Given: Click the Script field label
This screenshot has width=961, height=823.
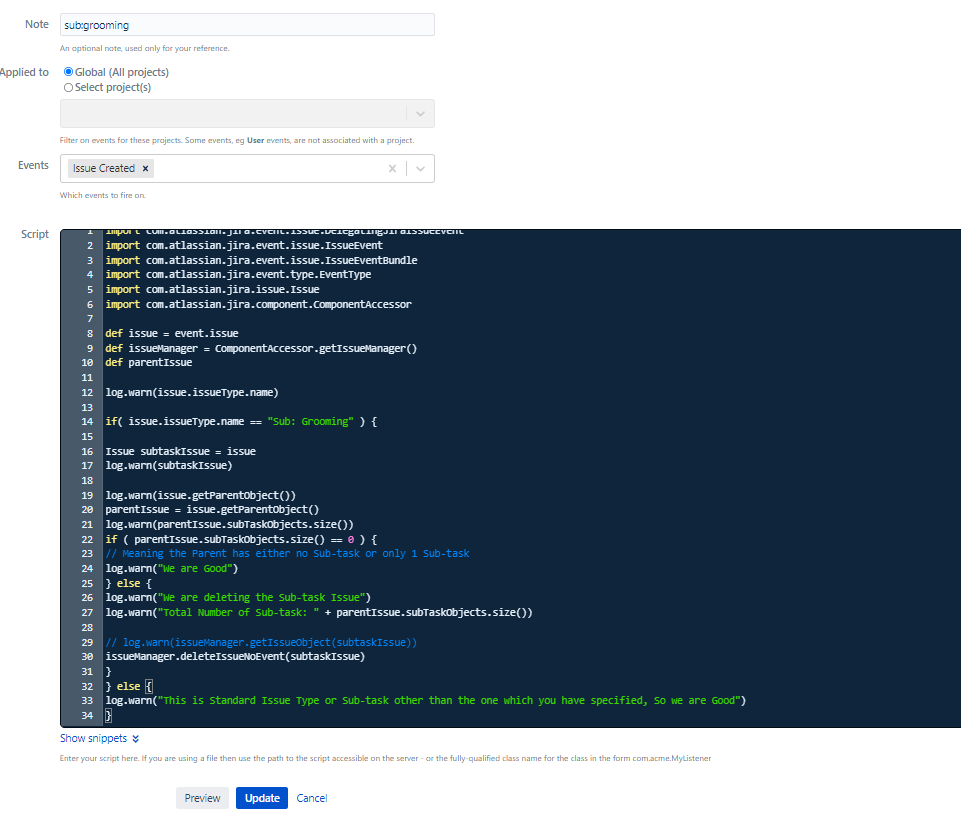Looking at the screenshot, I should coord(34,234).
